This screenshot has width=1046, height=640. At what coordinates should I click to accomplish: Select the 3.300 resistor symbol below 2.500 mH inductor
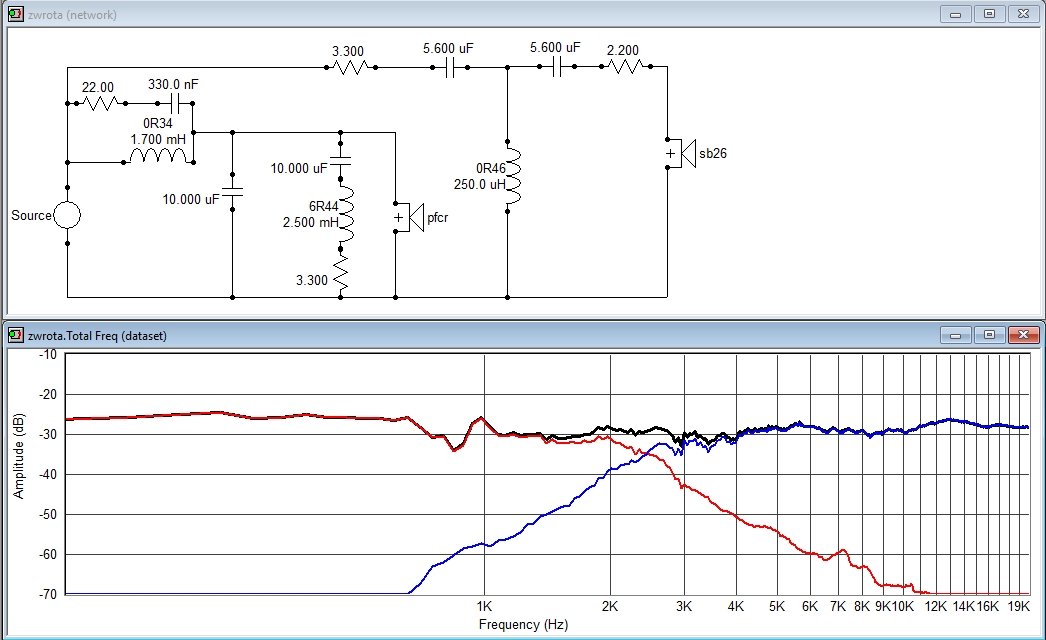(341, 273)
